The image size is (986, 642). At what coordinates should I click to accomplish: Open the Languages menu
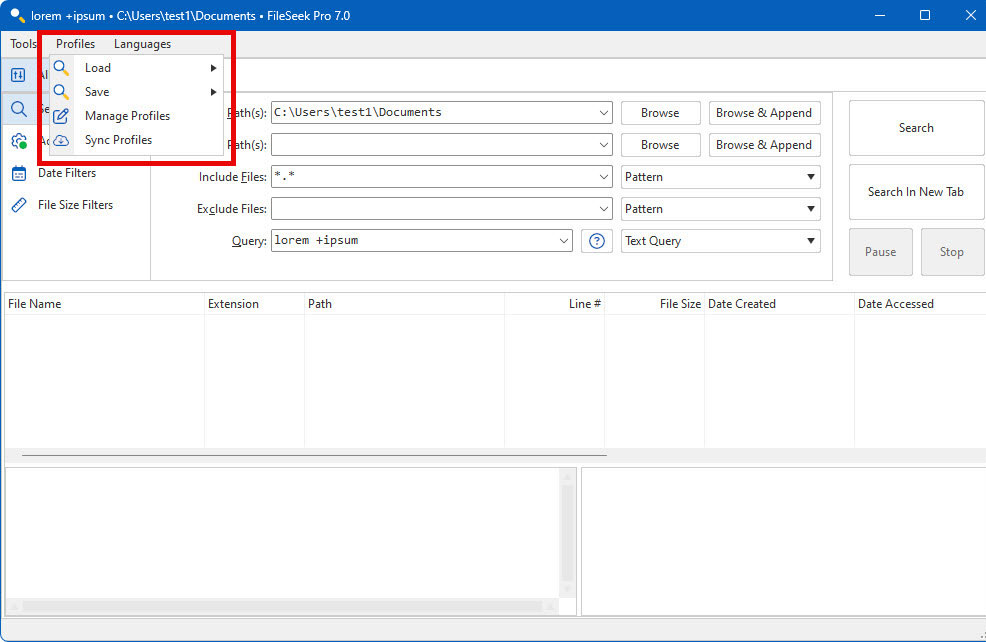[142, 44]
